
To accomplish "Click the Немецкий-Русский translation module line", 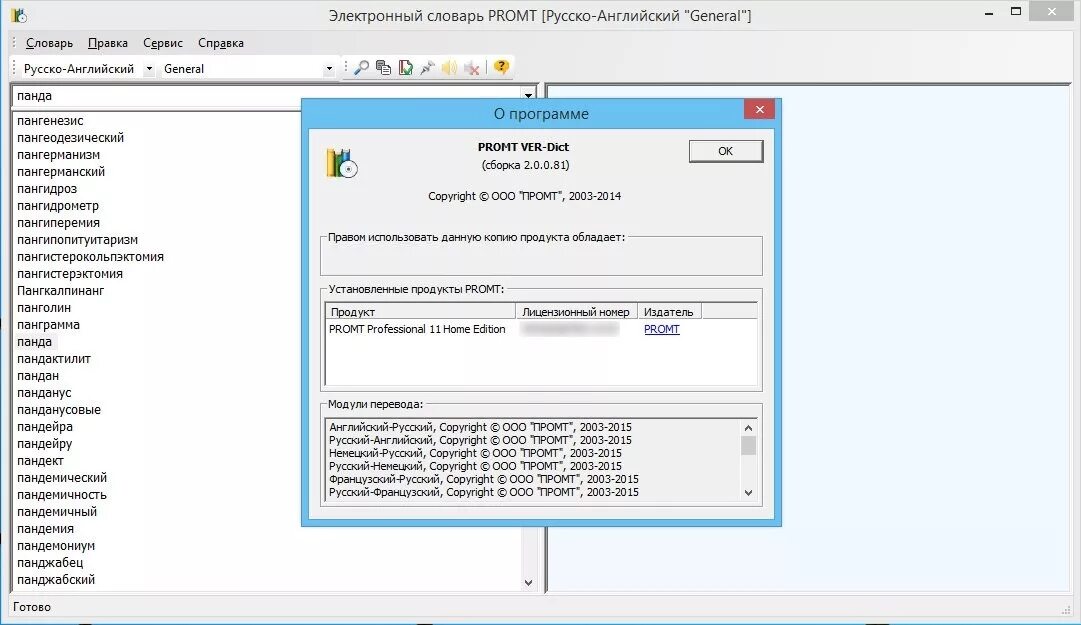I will point(476,453).
